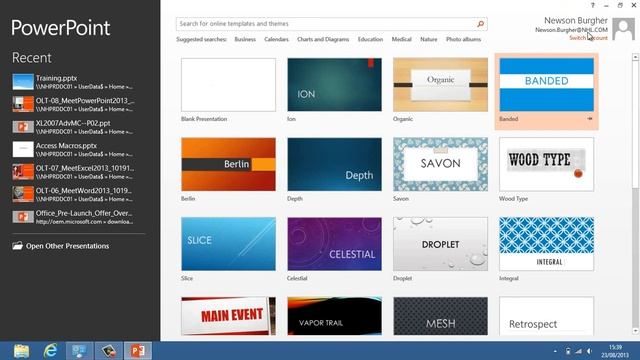Click Switch account link
Screen dimensions: 640x360
click(x=588, y=38)
